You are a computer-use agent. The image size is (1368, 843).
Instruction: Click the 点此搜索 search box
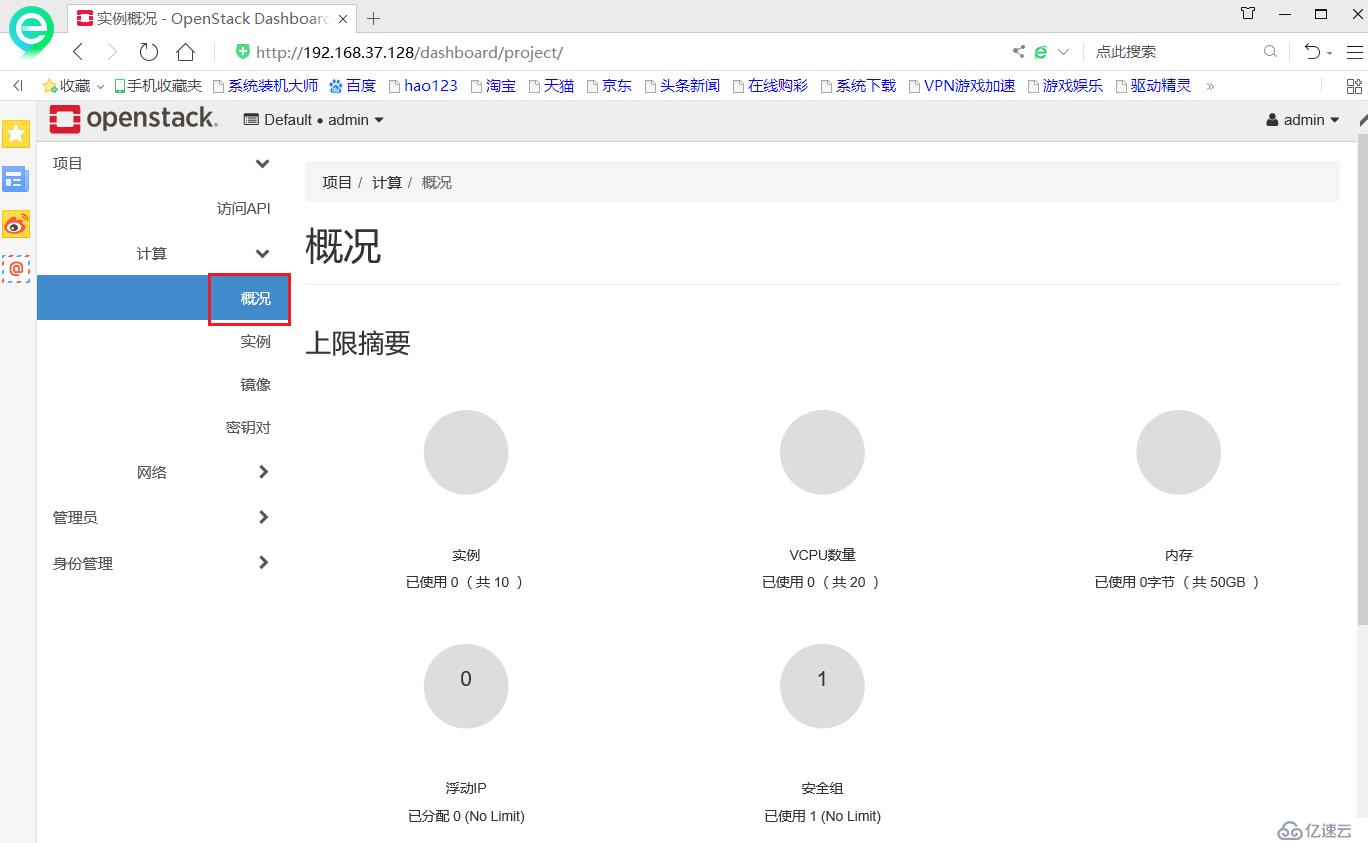click(1175, 52)
